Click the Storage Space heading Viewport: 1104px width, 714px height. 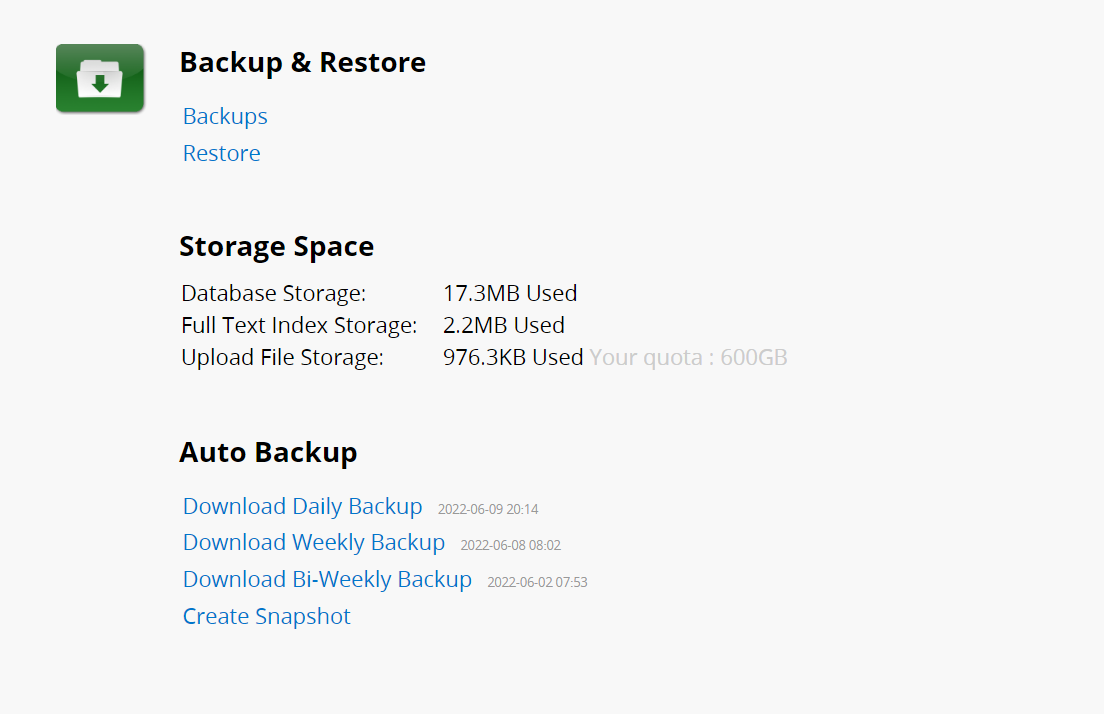click(x=277, y=246)
